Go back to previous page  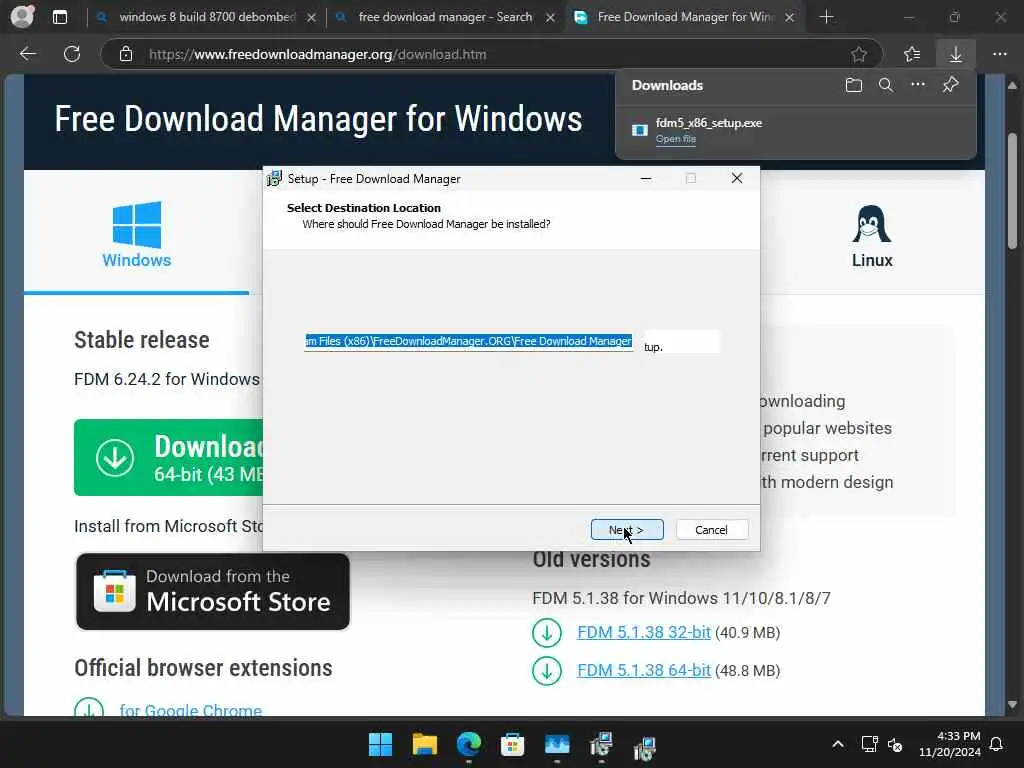27,54
